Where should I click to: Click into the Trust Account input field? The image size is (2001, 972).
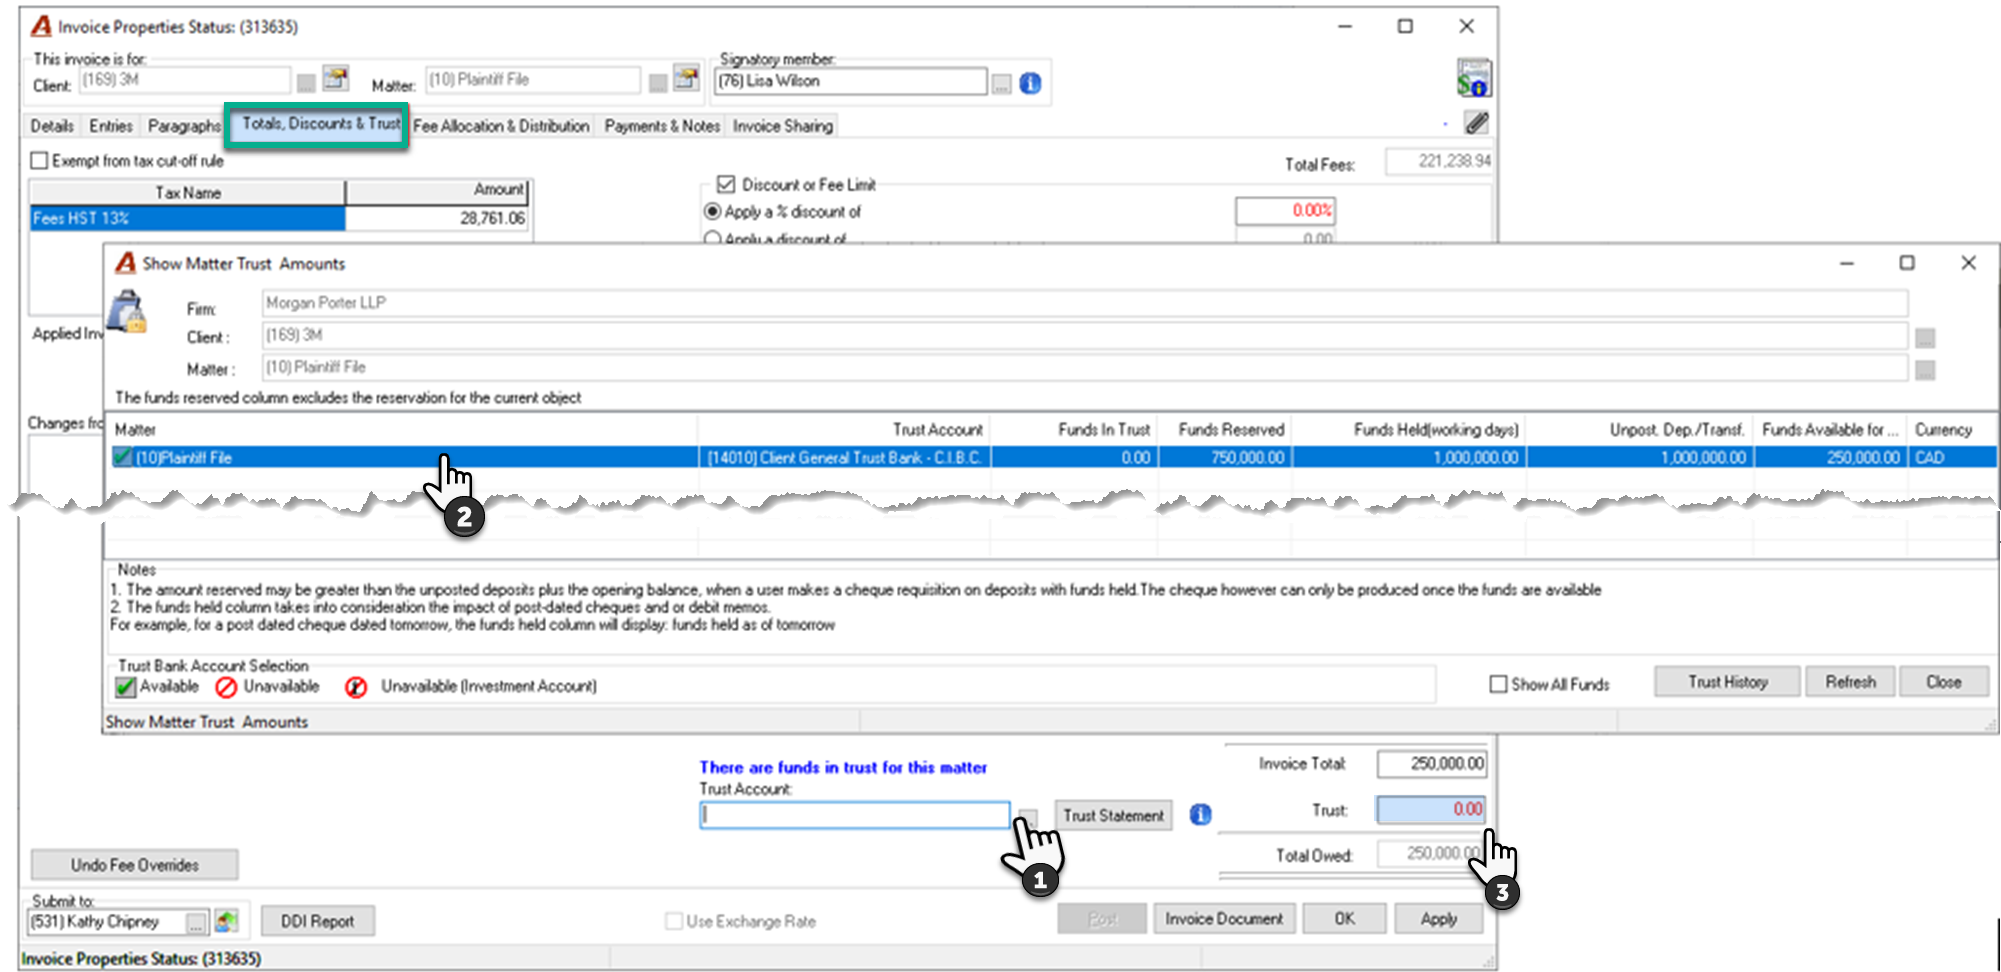coord(855,815)
